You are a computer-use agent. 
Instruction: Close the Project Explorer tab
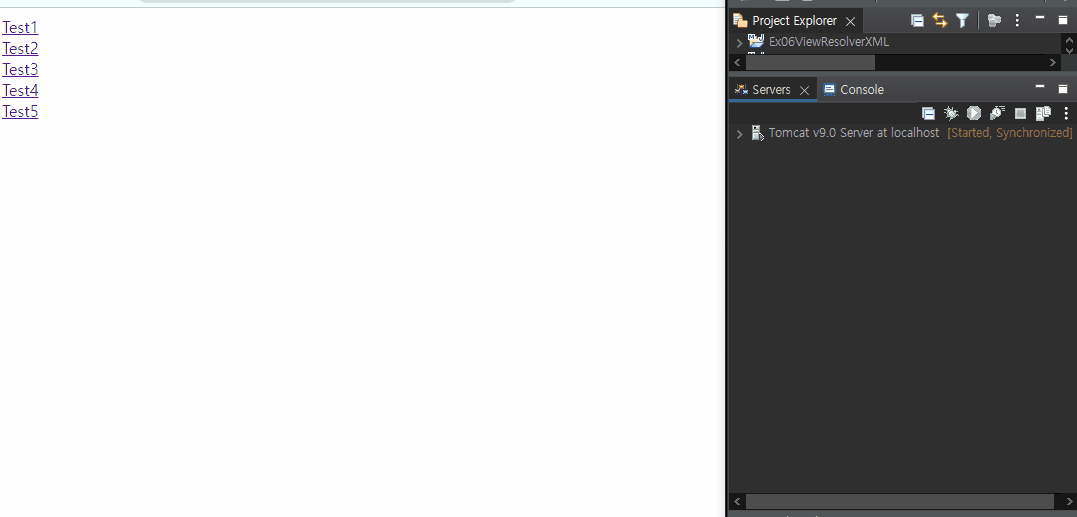(x=850, y=21)
